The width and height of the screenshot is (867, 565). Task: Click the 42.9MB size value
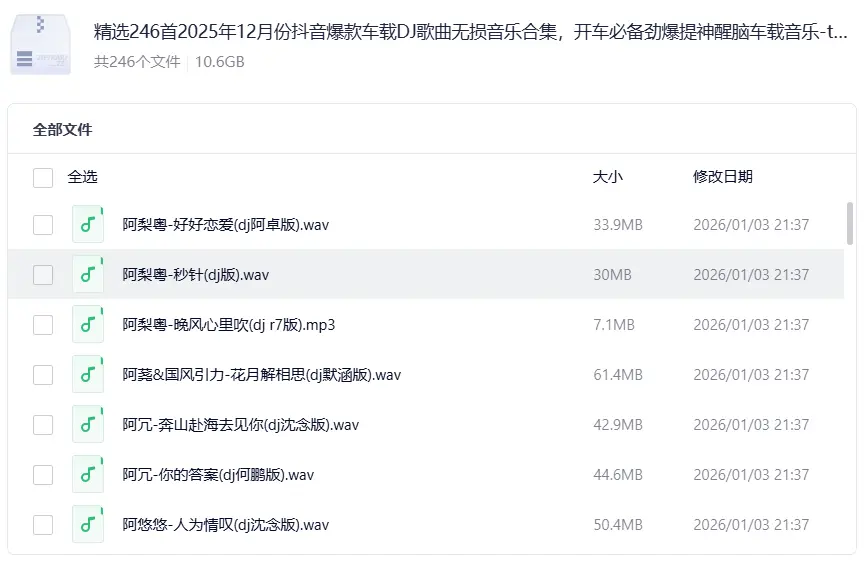pos(618,425)
